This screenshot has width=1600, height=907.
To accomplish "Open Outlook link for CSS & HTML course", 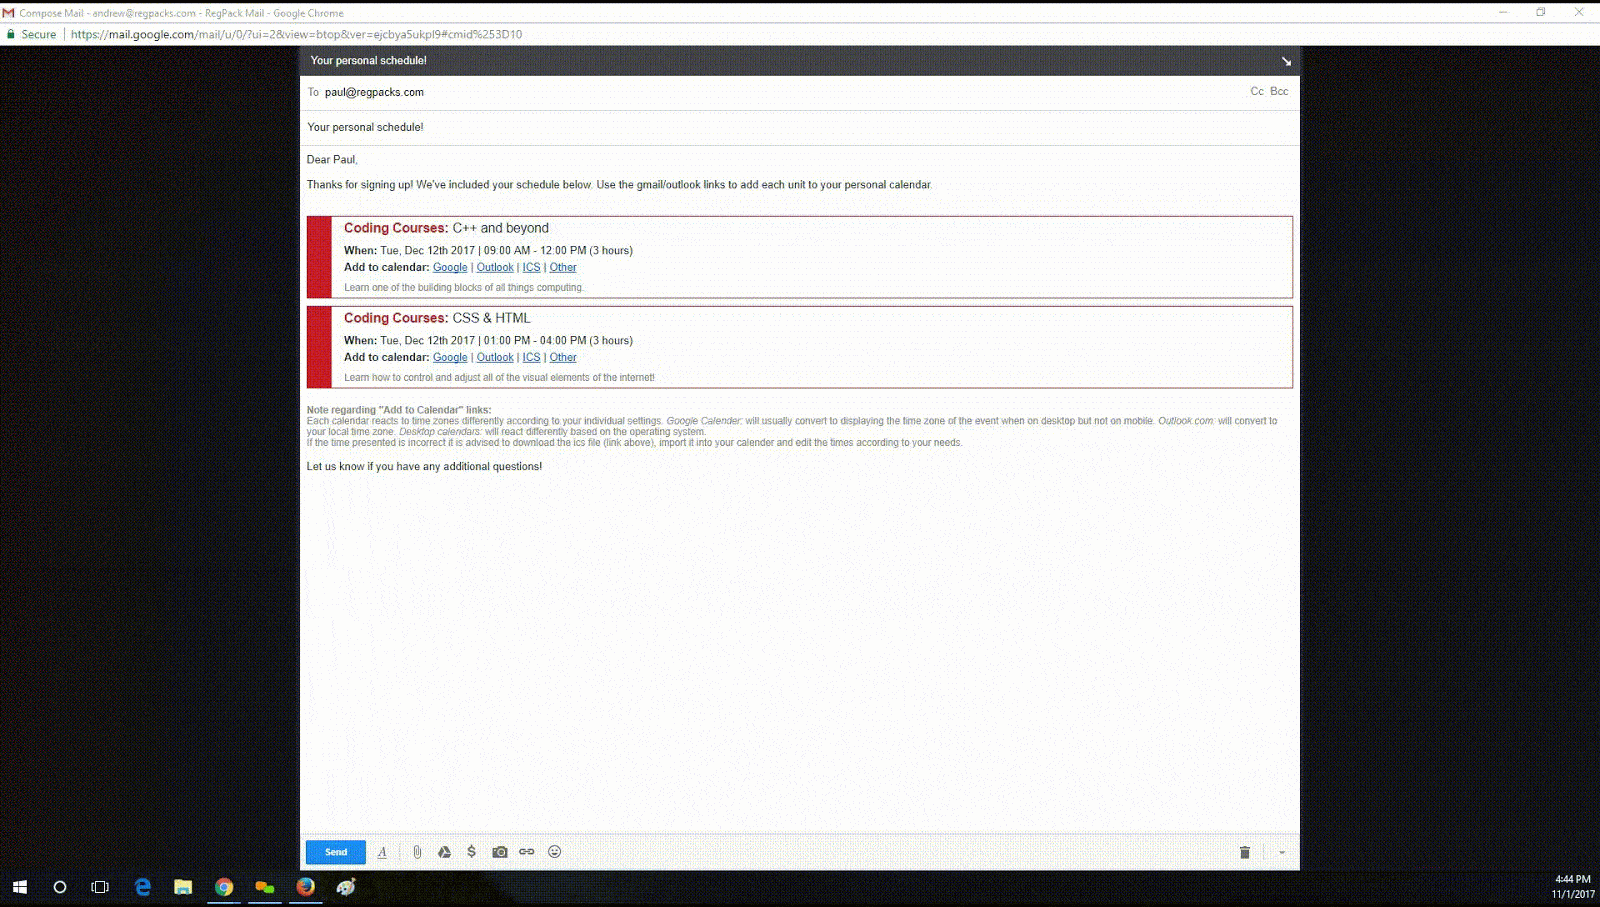I will click(x=495, y=358).
